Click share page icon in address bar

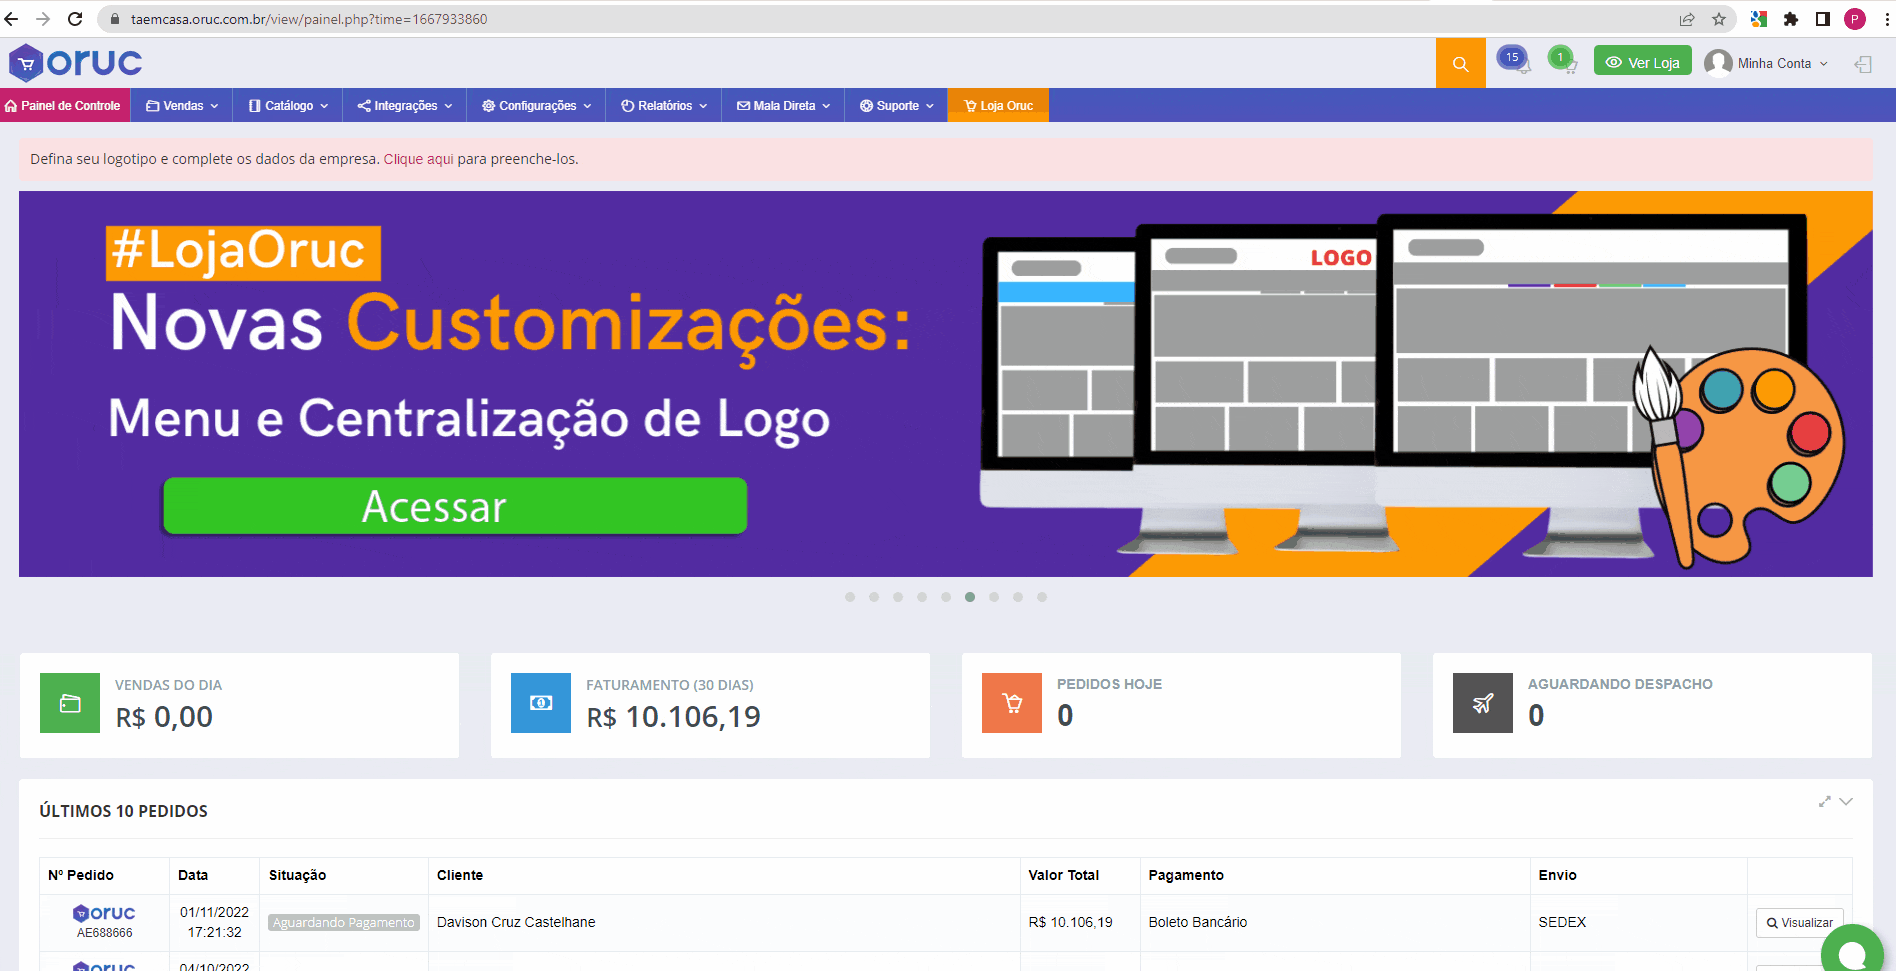[1687, 19]
